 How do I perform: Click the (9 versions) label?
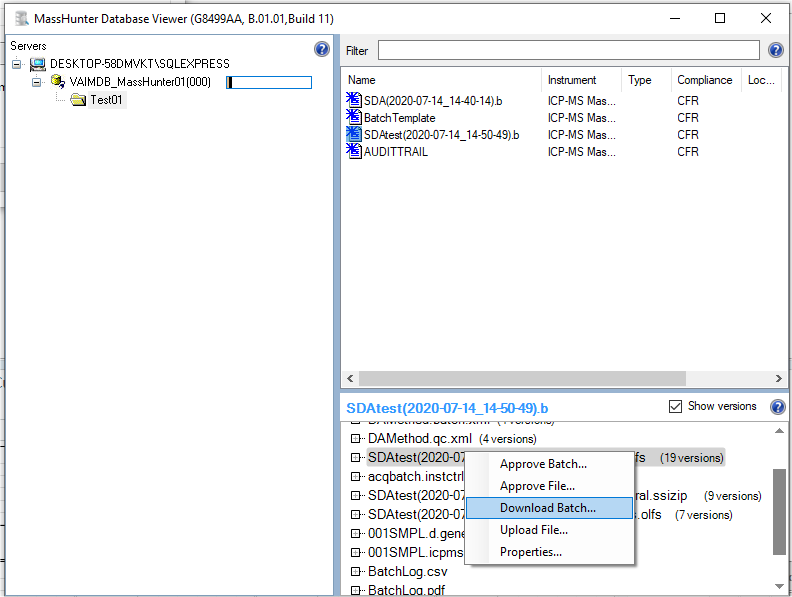pyautogui.click(x=732, y=496)
